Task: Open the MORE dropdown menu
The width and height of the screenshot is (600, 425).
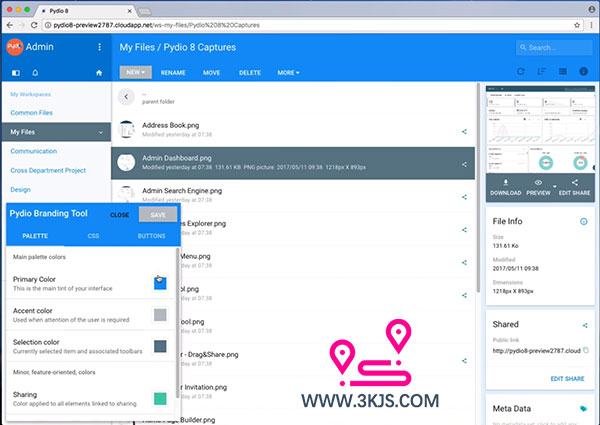Action: tap(288, 73)
